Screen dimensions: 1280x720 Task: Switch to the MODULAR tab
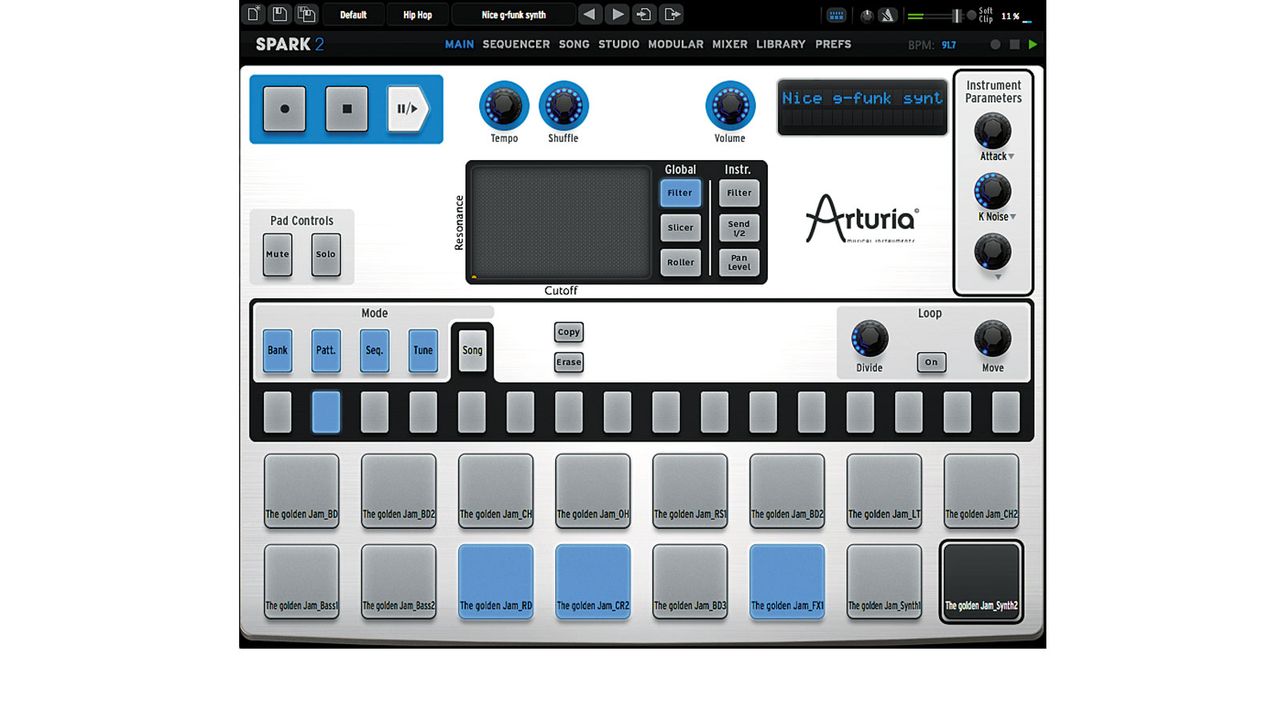pyautogui.click(x=676, y=44)
